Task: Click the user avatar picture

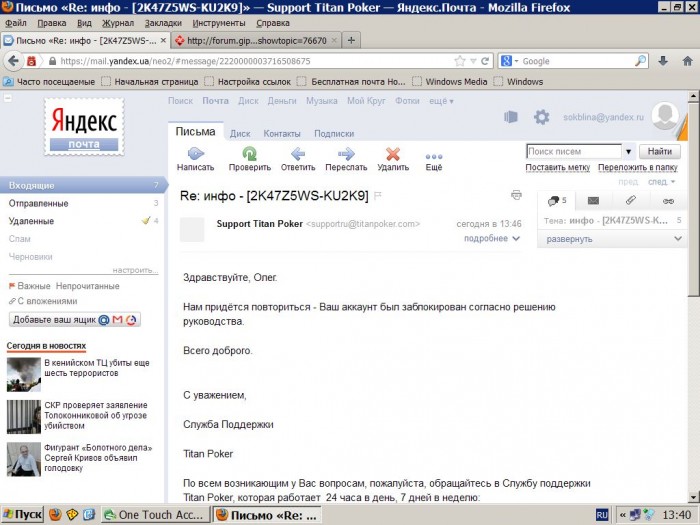Action: click(x=665, y=116)
